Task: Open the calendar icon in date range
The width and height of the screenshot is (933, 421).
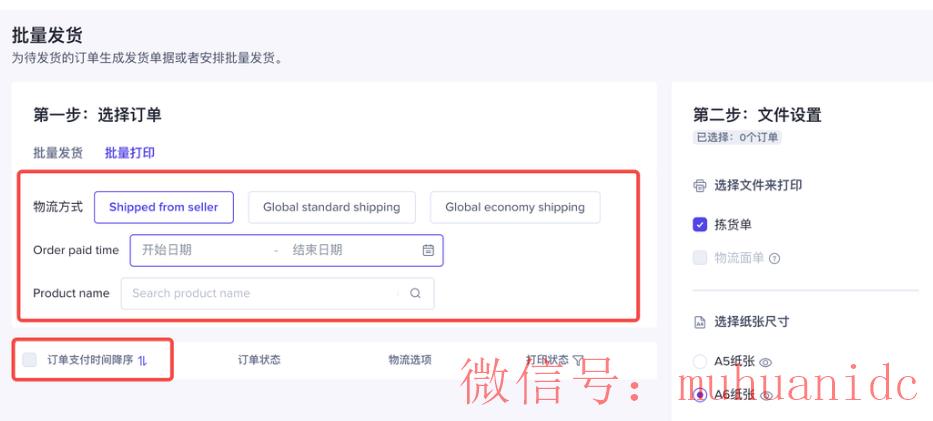Action: (x=428, y=250)
